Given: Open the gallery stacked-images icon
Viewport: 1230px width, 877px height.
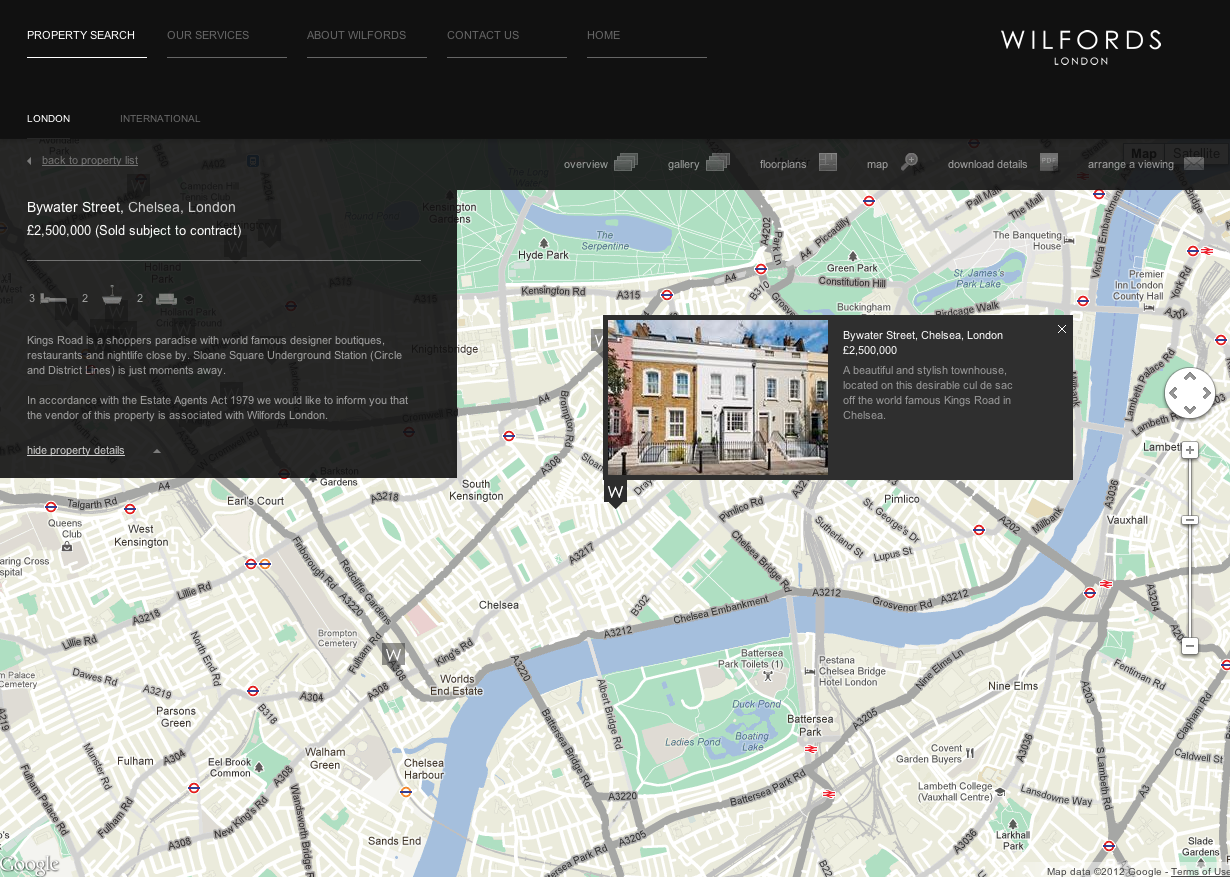Looking at the screenshot, I should point(718,162).
